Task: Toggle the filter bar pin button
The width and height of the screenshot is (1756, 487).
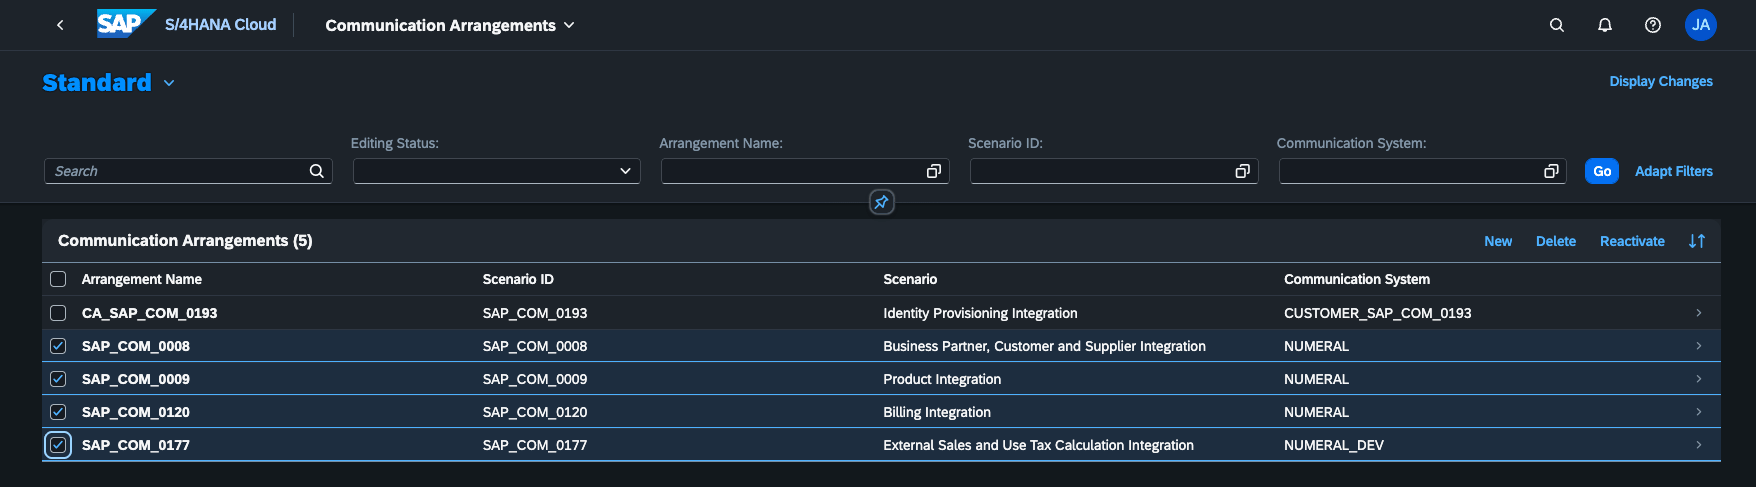Action: [881, 203]
